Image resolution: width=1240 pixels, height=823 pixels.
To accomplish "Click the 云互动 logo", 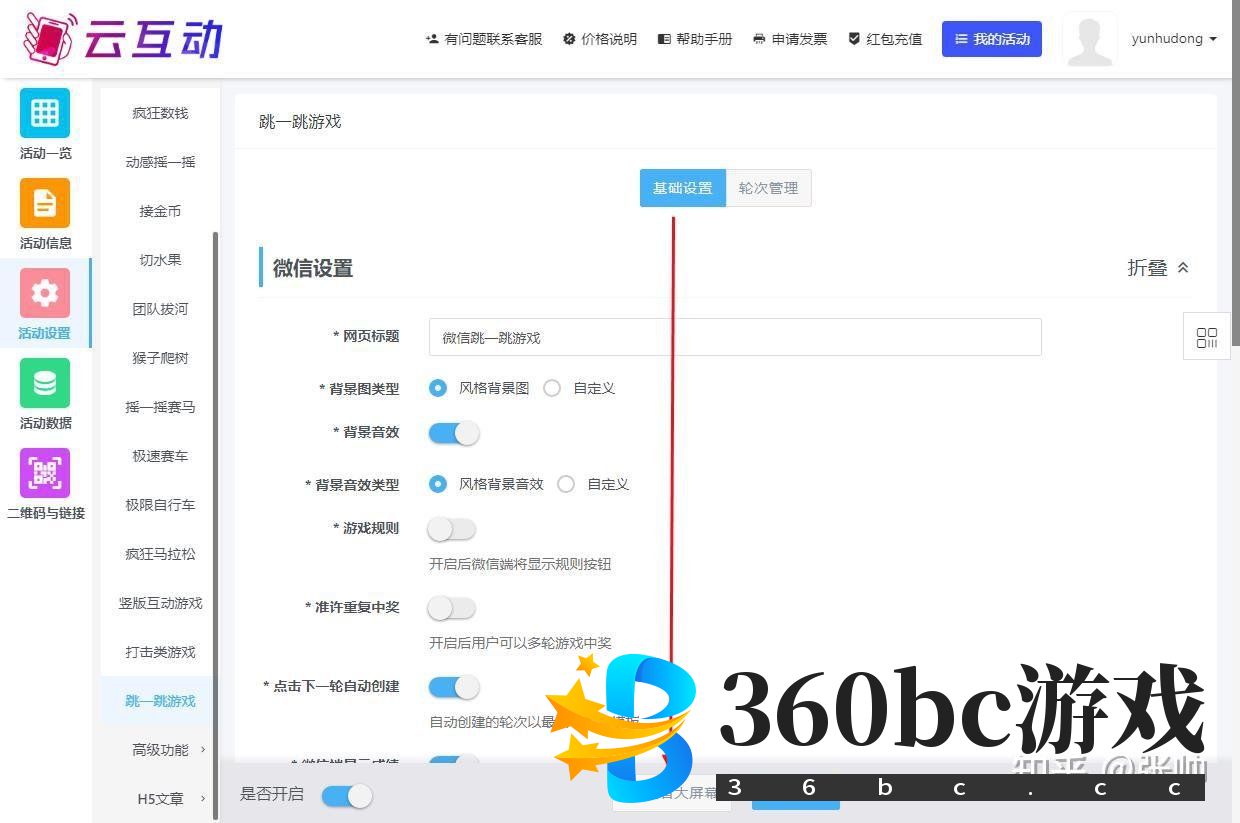I will pos(122,39).
